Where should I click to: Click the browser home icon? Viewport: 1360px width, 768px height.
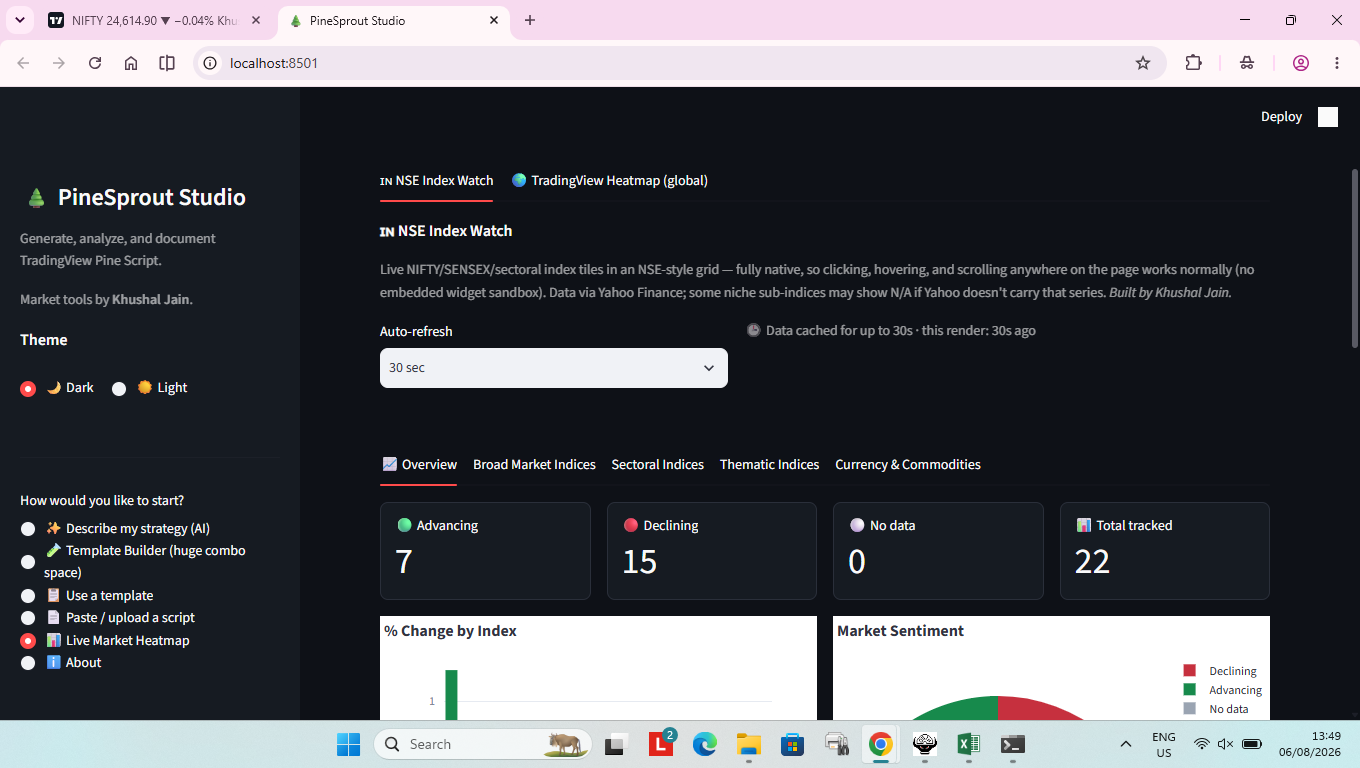coord(131,63)
